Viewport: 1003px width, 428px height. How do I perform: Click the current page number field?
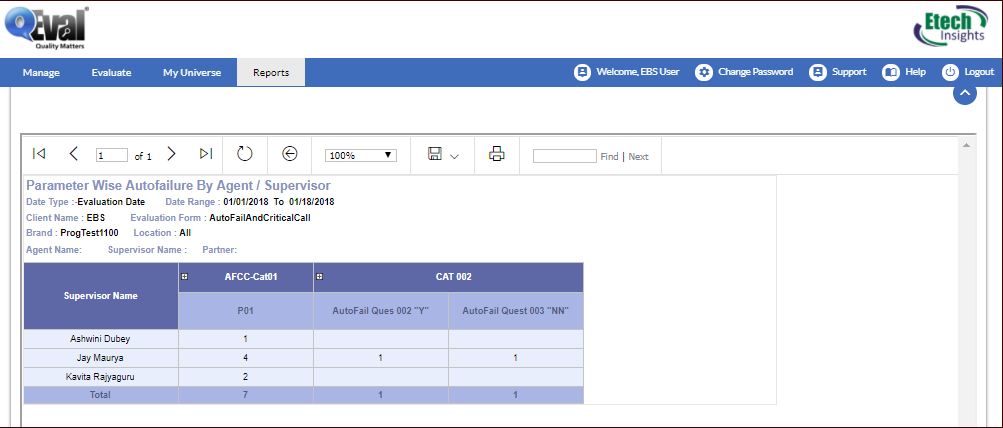(x=112, y=156)
